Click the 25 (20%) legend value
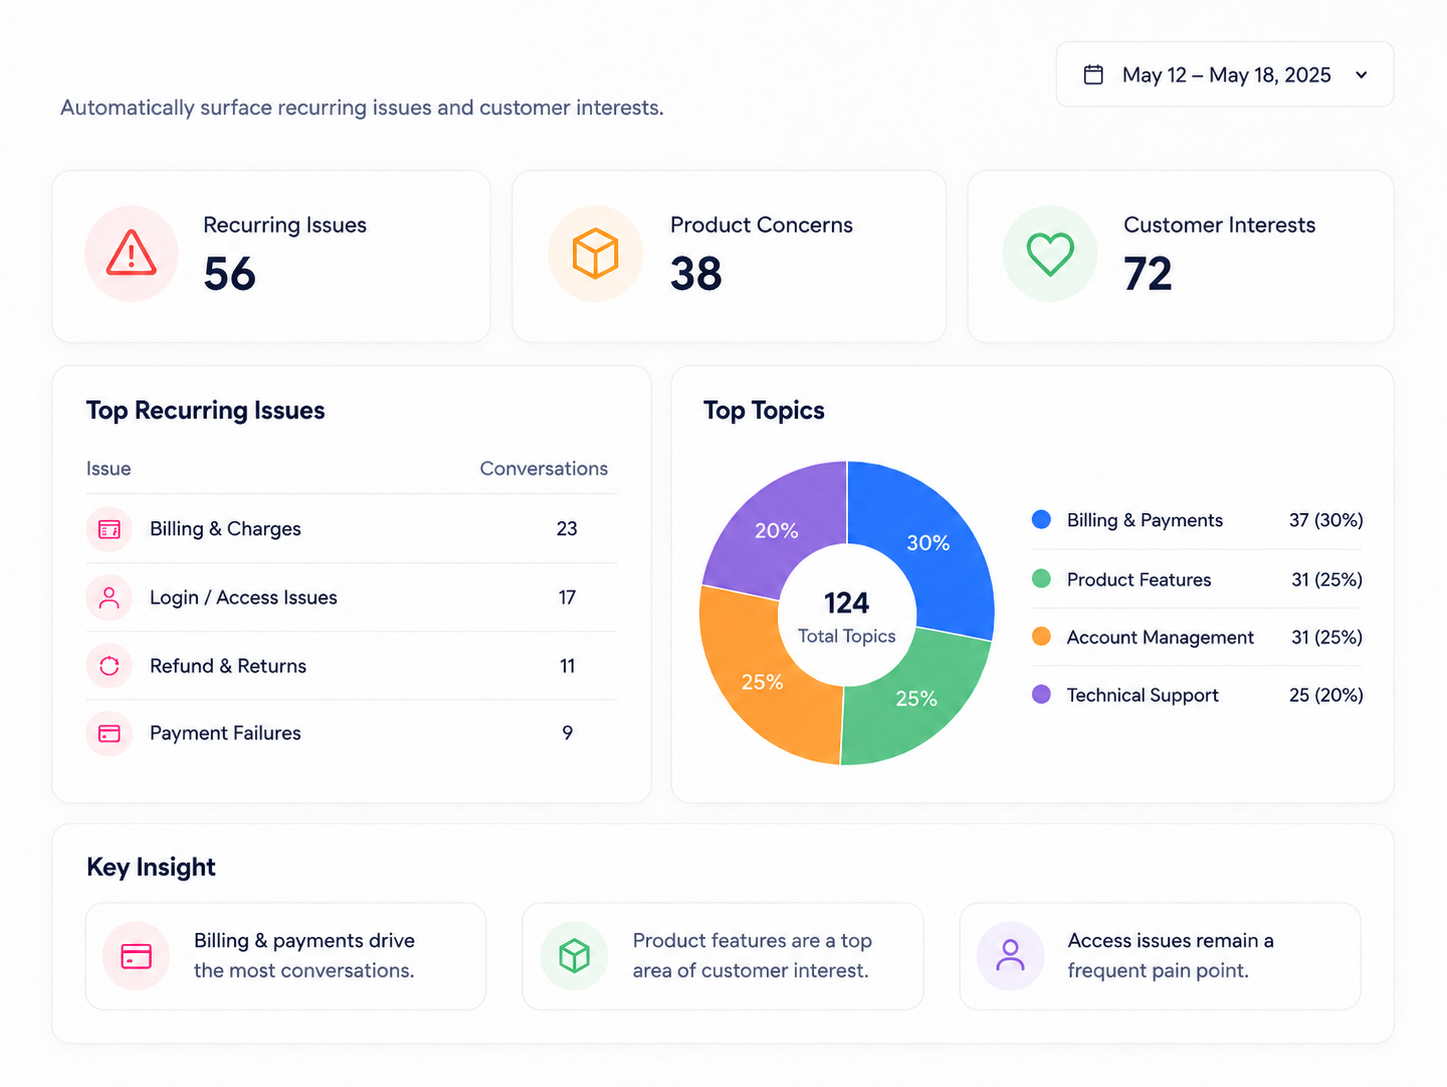Image resolution: width=1447 pixels, height=1087 pixels. pyautogui.click(x=1326, y=695)
